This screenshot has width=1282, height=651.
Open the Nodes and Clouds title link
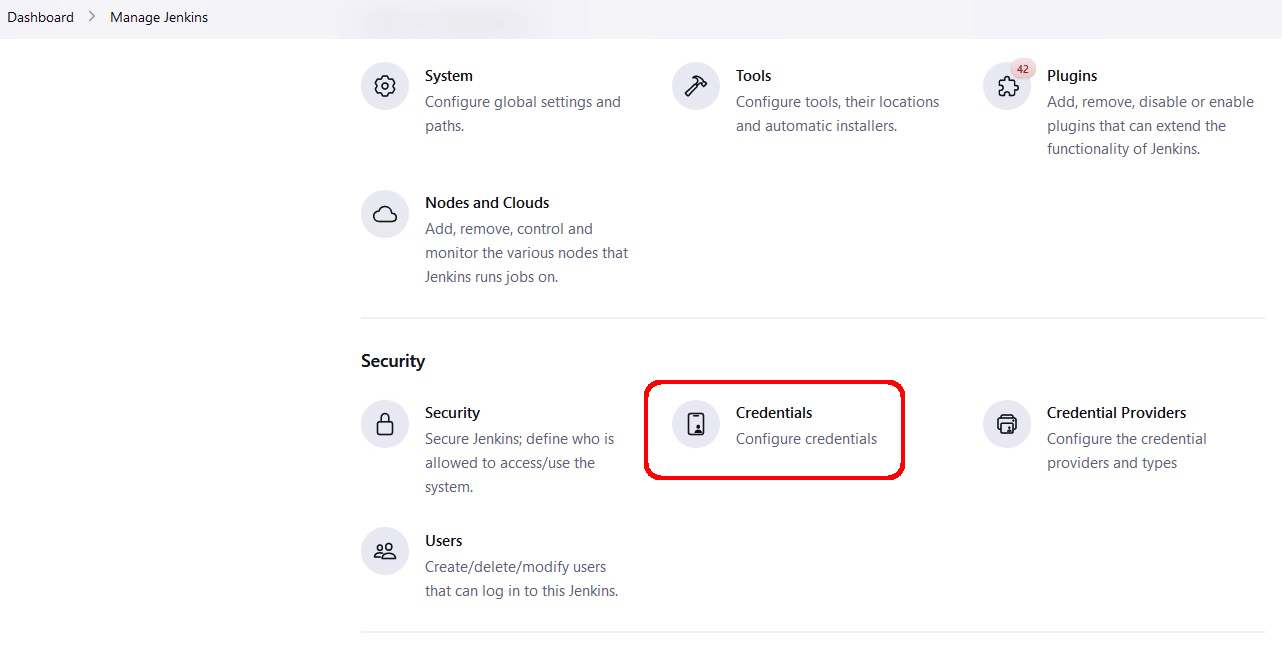(x=487, y=203)
